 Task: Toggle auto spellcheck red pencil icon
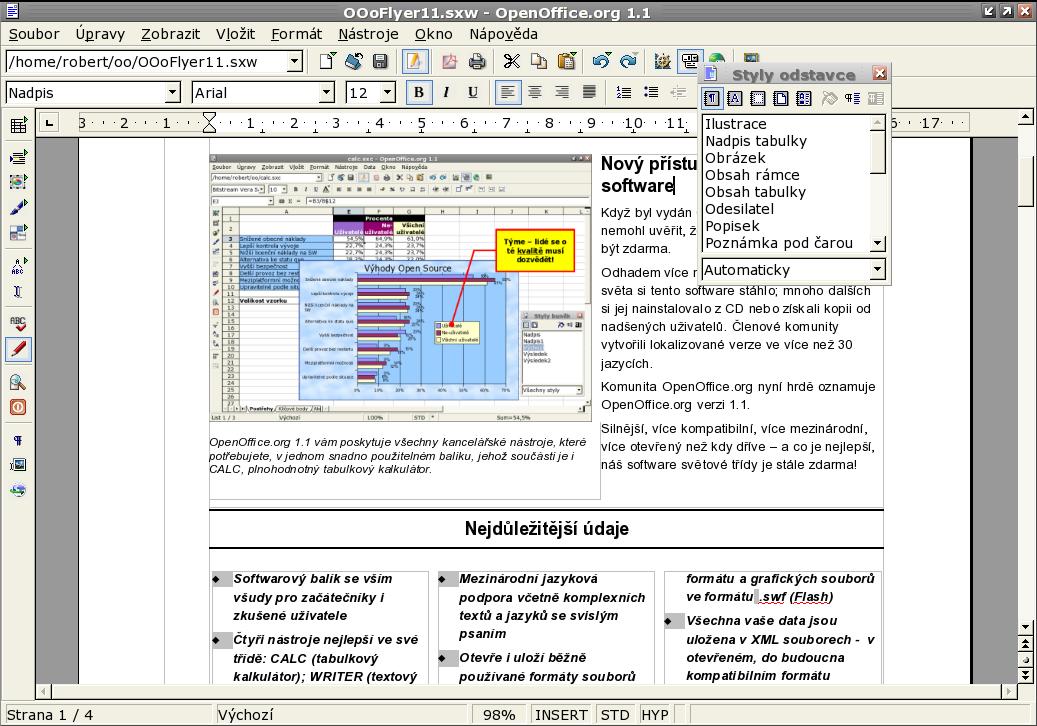point(18,349)
